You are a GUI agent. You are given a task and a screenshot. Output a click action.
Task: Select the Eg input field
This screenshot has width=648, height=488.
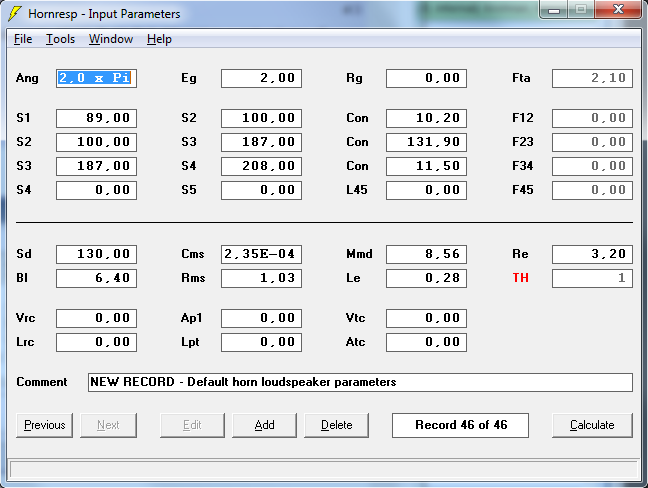(262, 79)
